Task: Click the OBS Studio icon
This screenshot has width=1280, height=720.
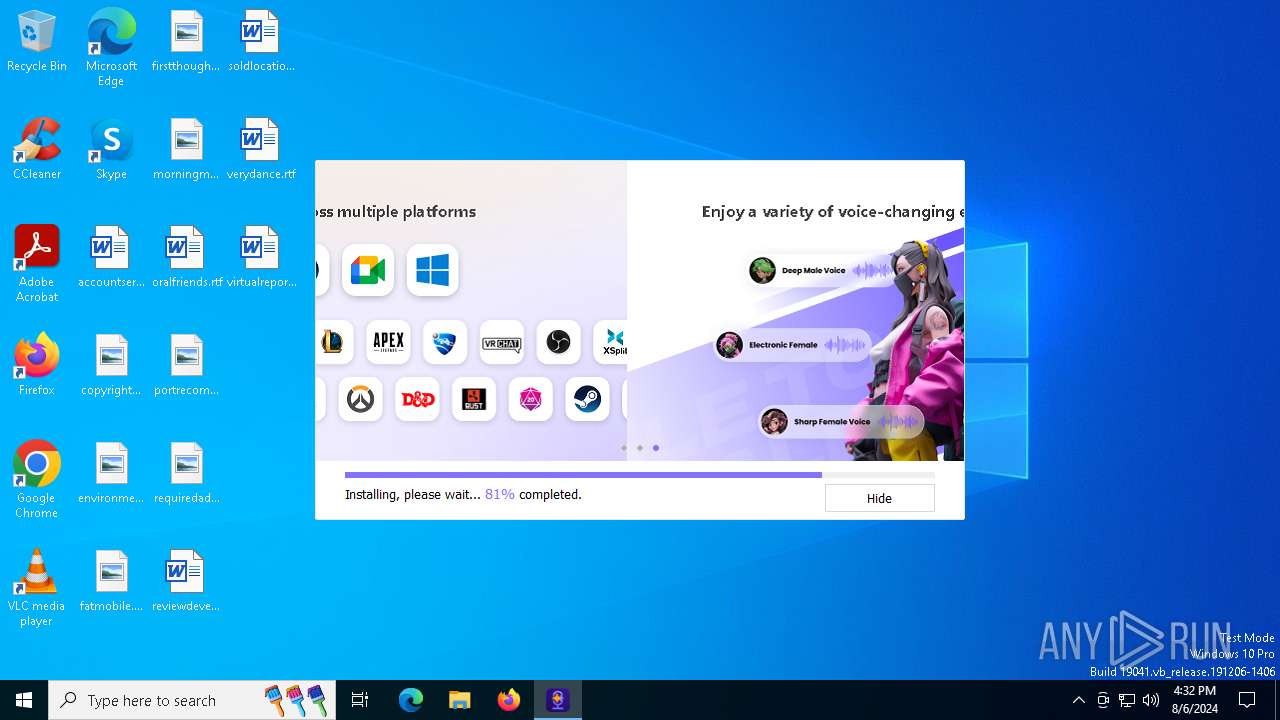Action: (x=559, y=343)
